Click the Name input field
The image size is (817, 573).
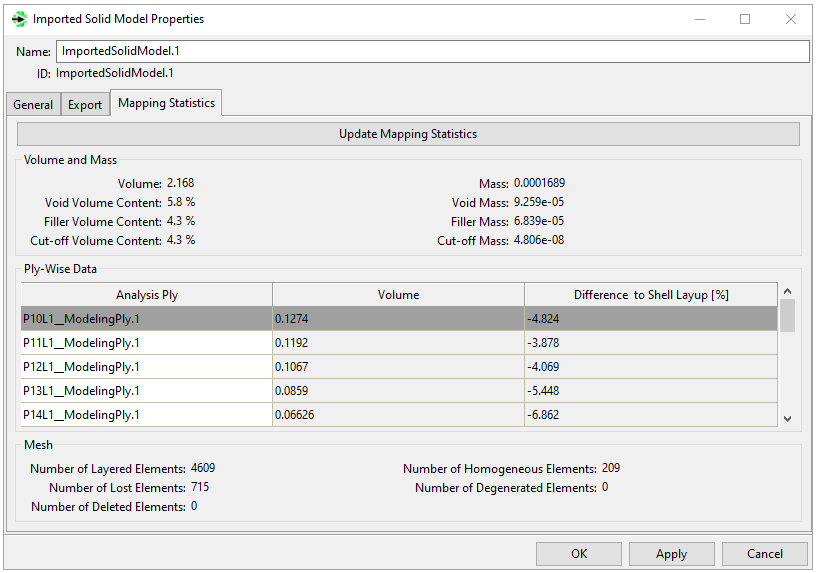[x=431, y=51]
